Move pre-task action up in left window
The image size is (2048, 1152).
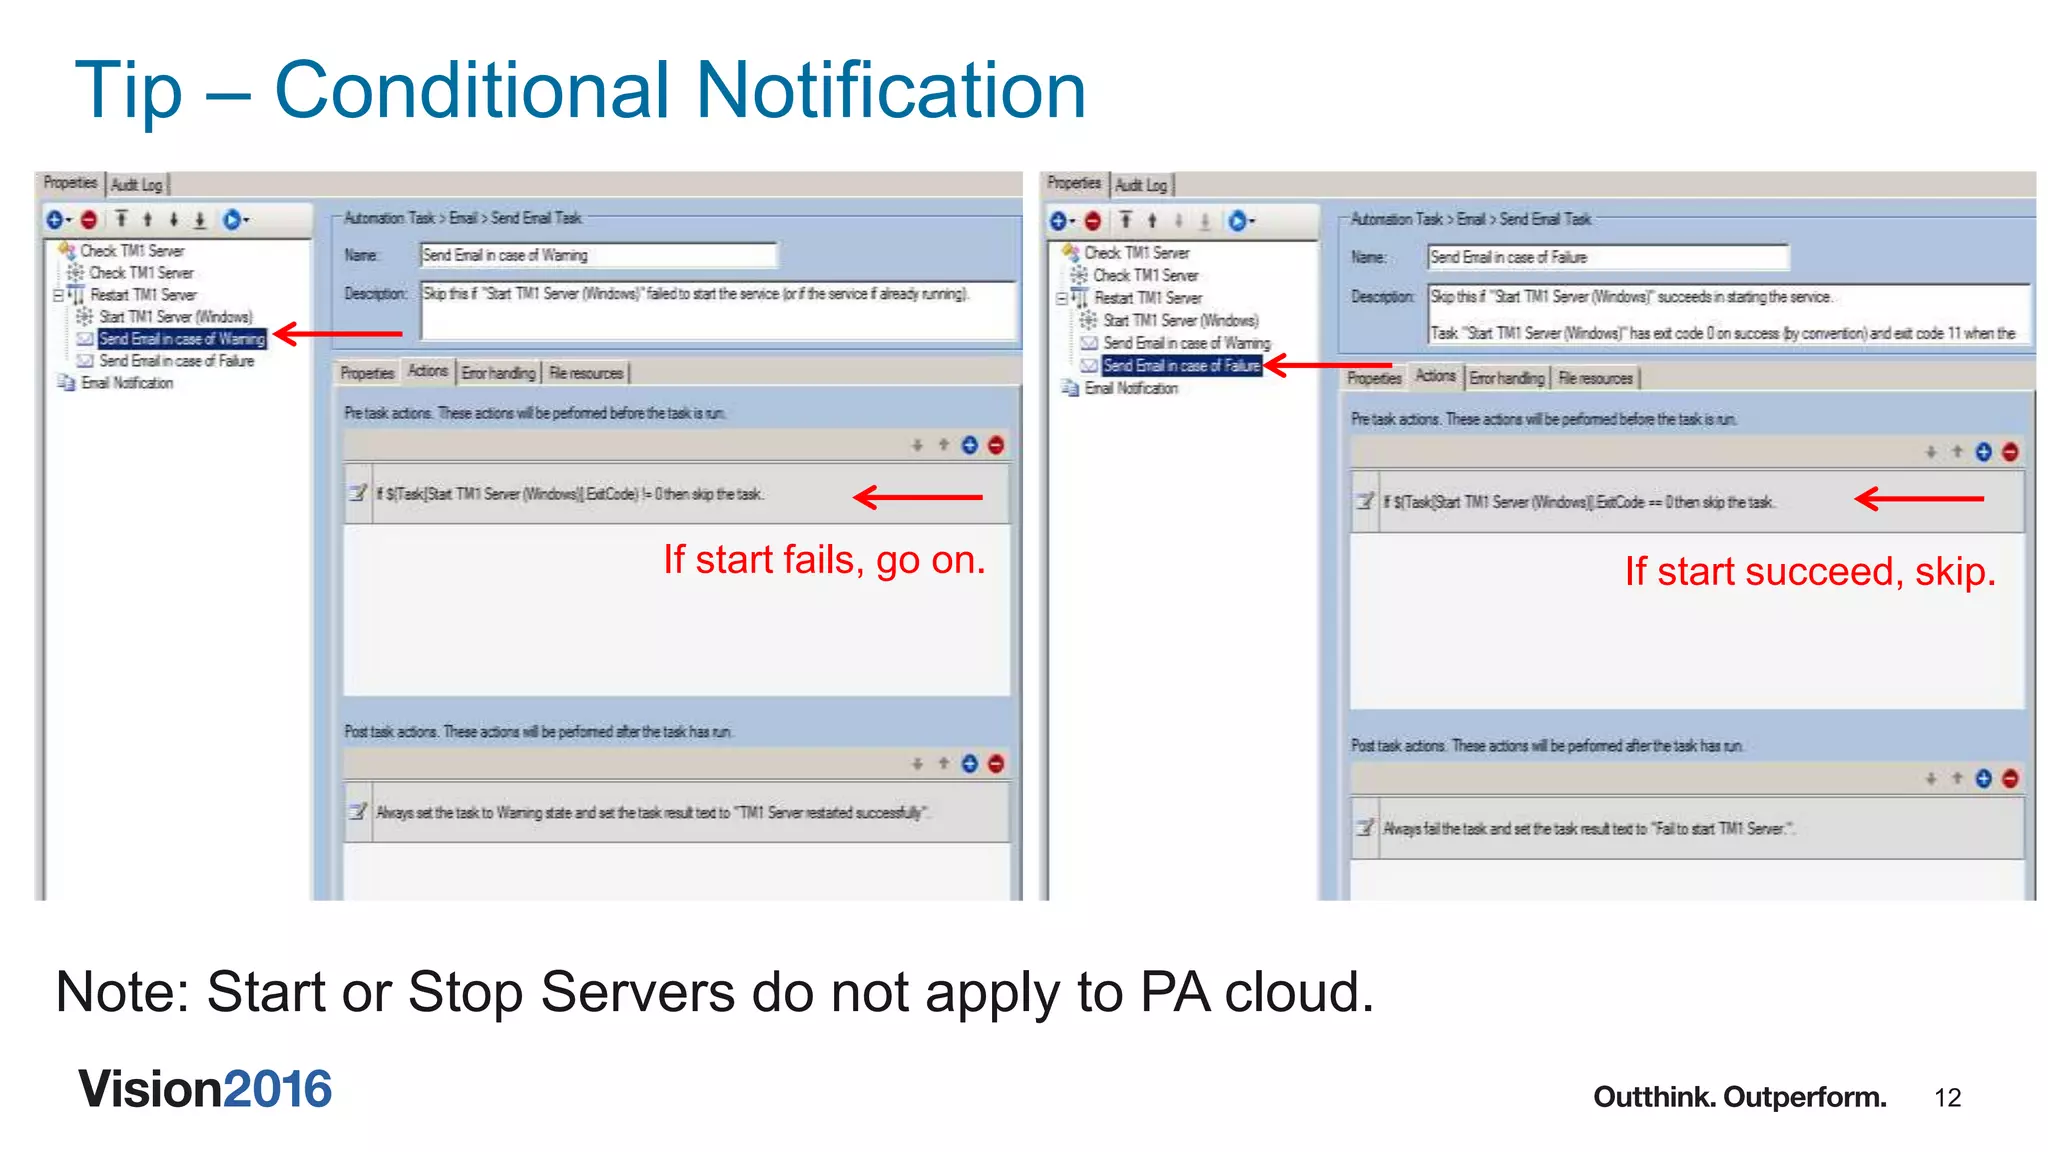pyautogui.click(x=943, y=445)
